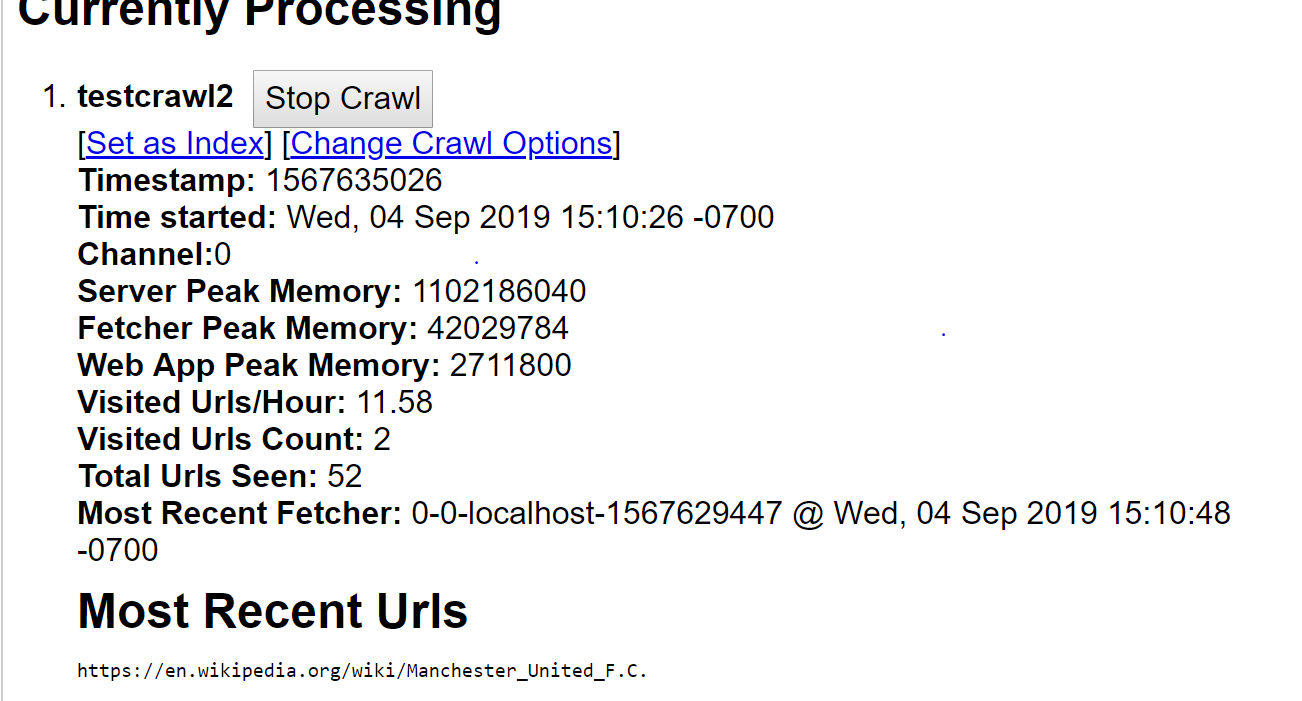
Task: Open the Change Crawl Options link
Action: (x=451, y=144)
